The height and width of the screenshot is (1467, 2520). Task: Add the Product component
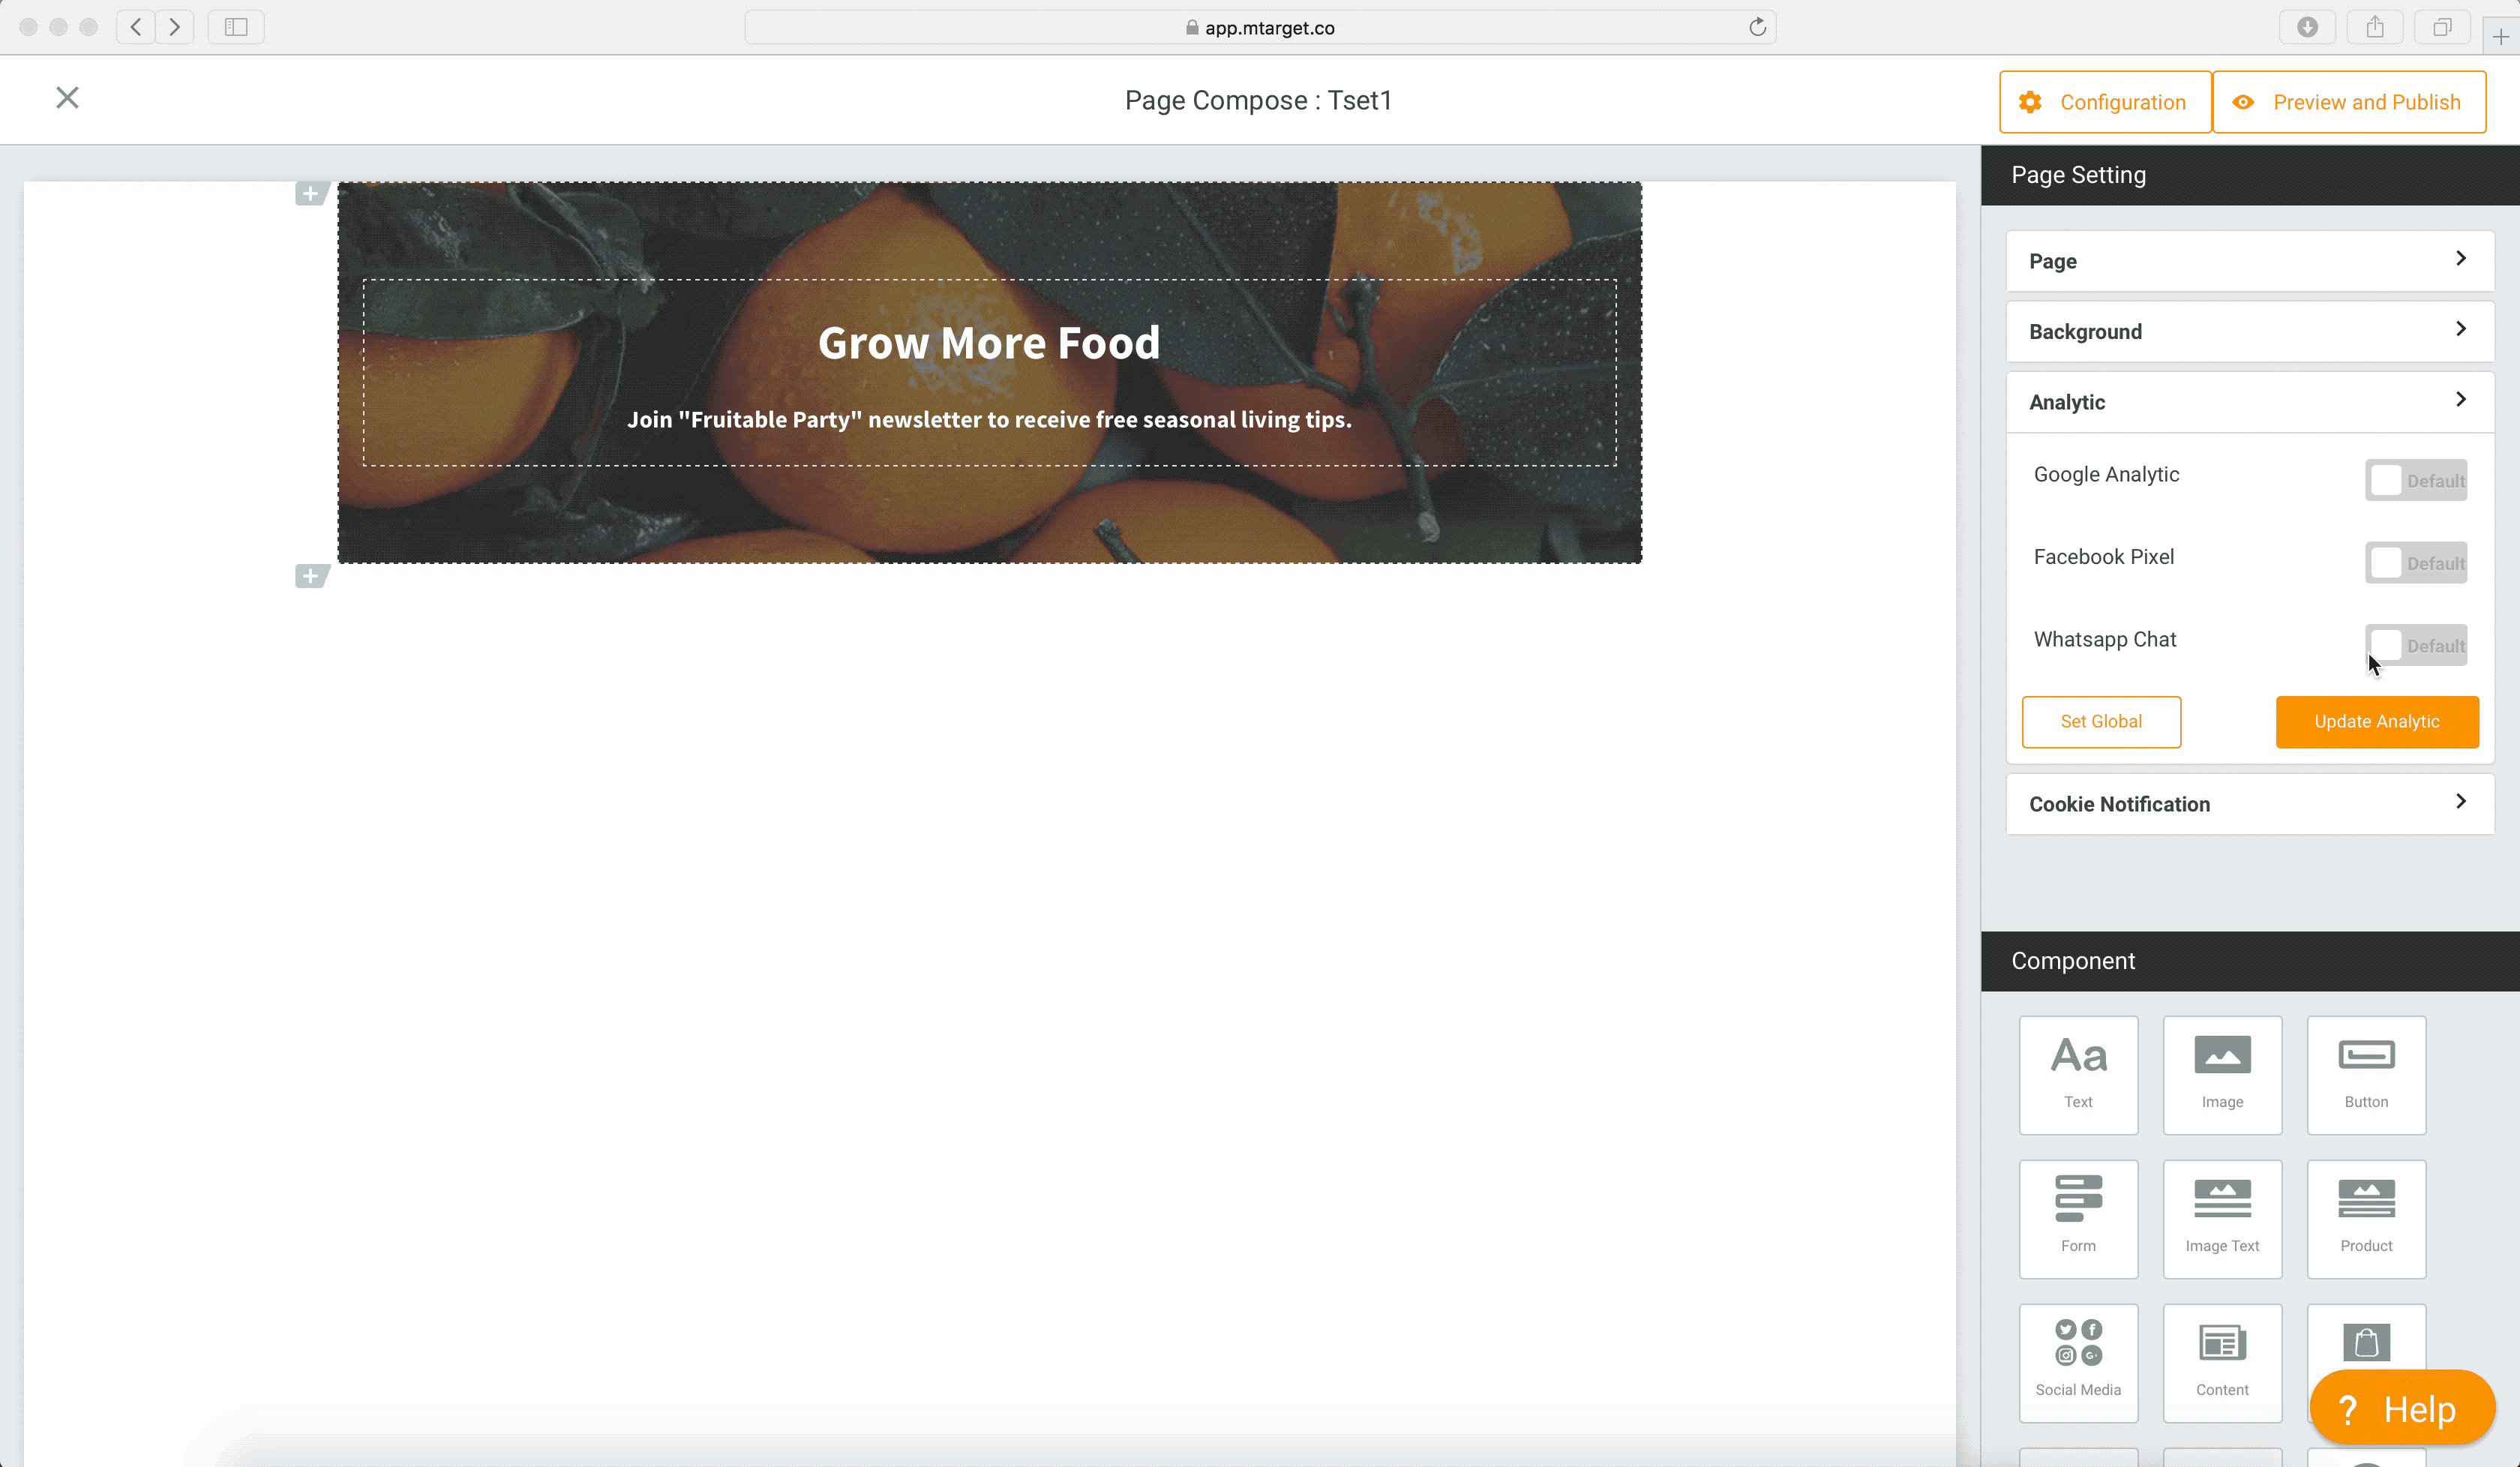pyautogui.click(x=2366, y=1218)
